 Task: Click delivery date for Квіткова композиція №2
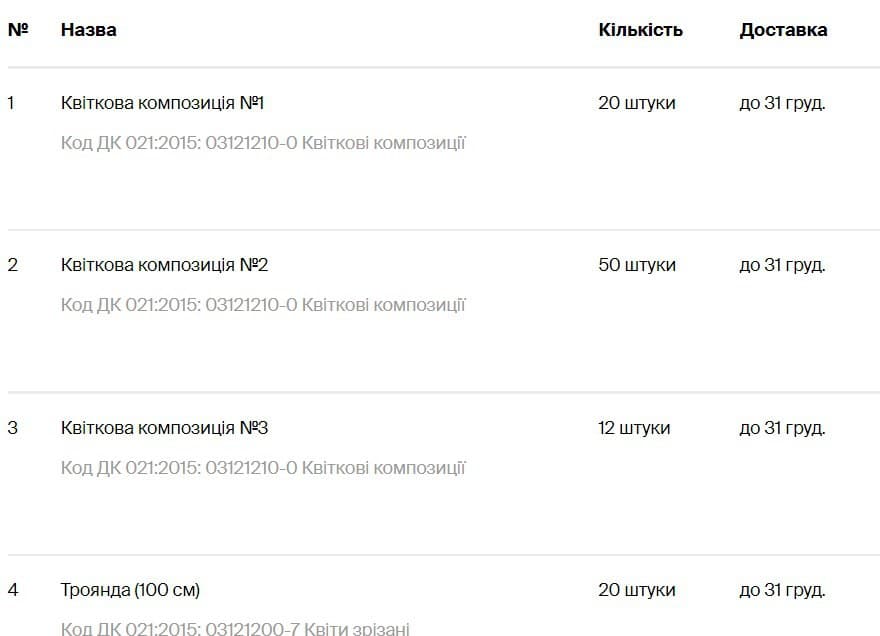coord(782,265)
